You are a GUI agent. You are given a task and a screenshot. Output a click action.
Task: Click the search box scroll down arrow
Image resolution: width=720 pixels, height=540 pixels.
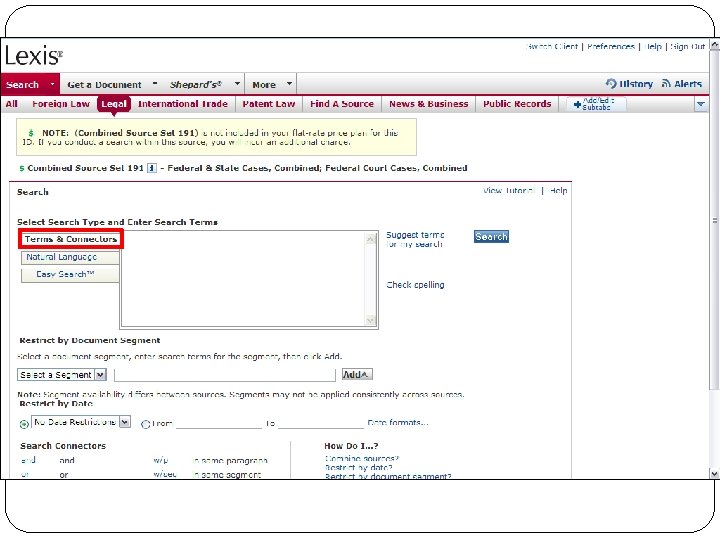click(x=371, y=320)
